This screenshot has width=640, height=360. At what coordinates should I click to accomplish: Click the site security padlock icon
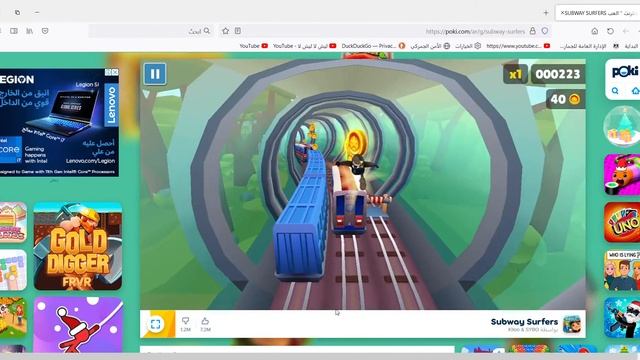tap(533, 31)
